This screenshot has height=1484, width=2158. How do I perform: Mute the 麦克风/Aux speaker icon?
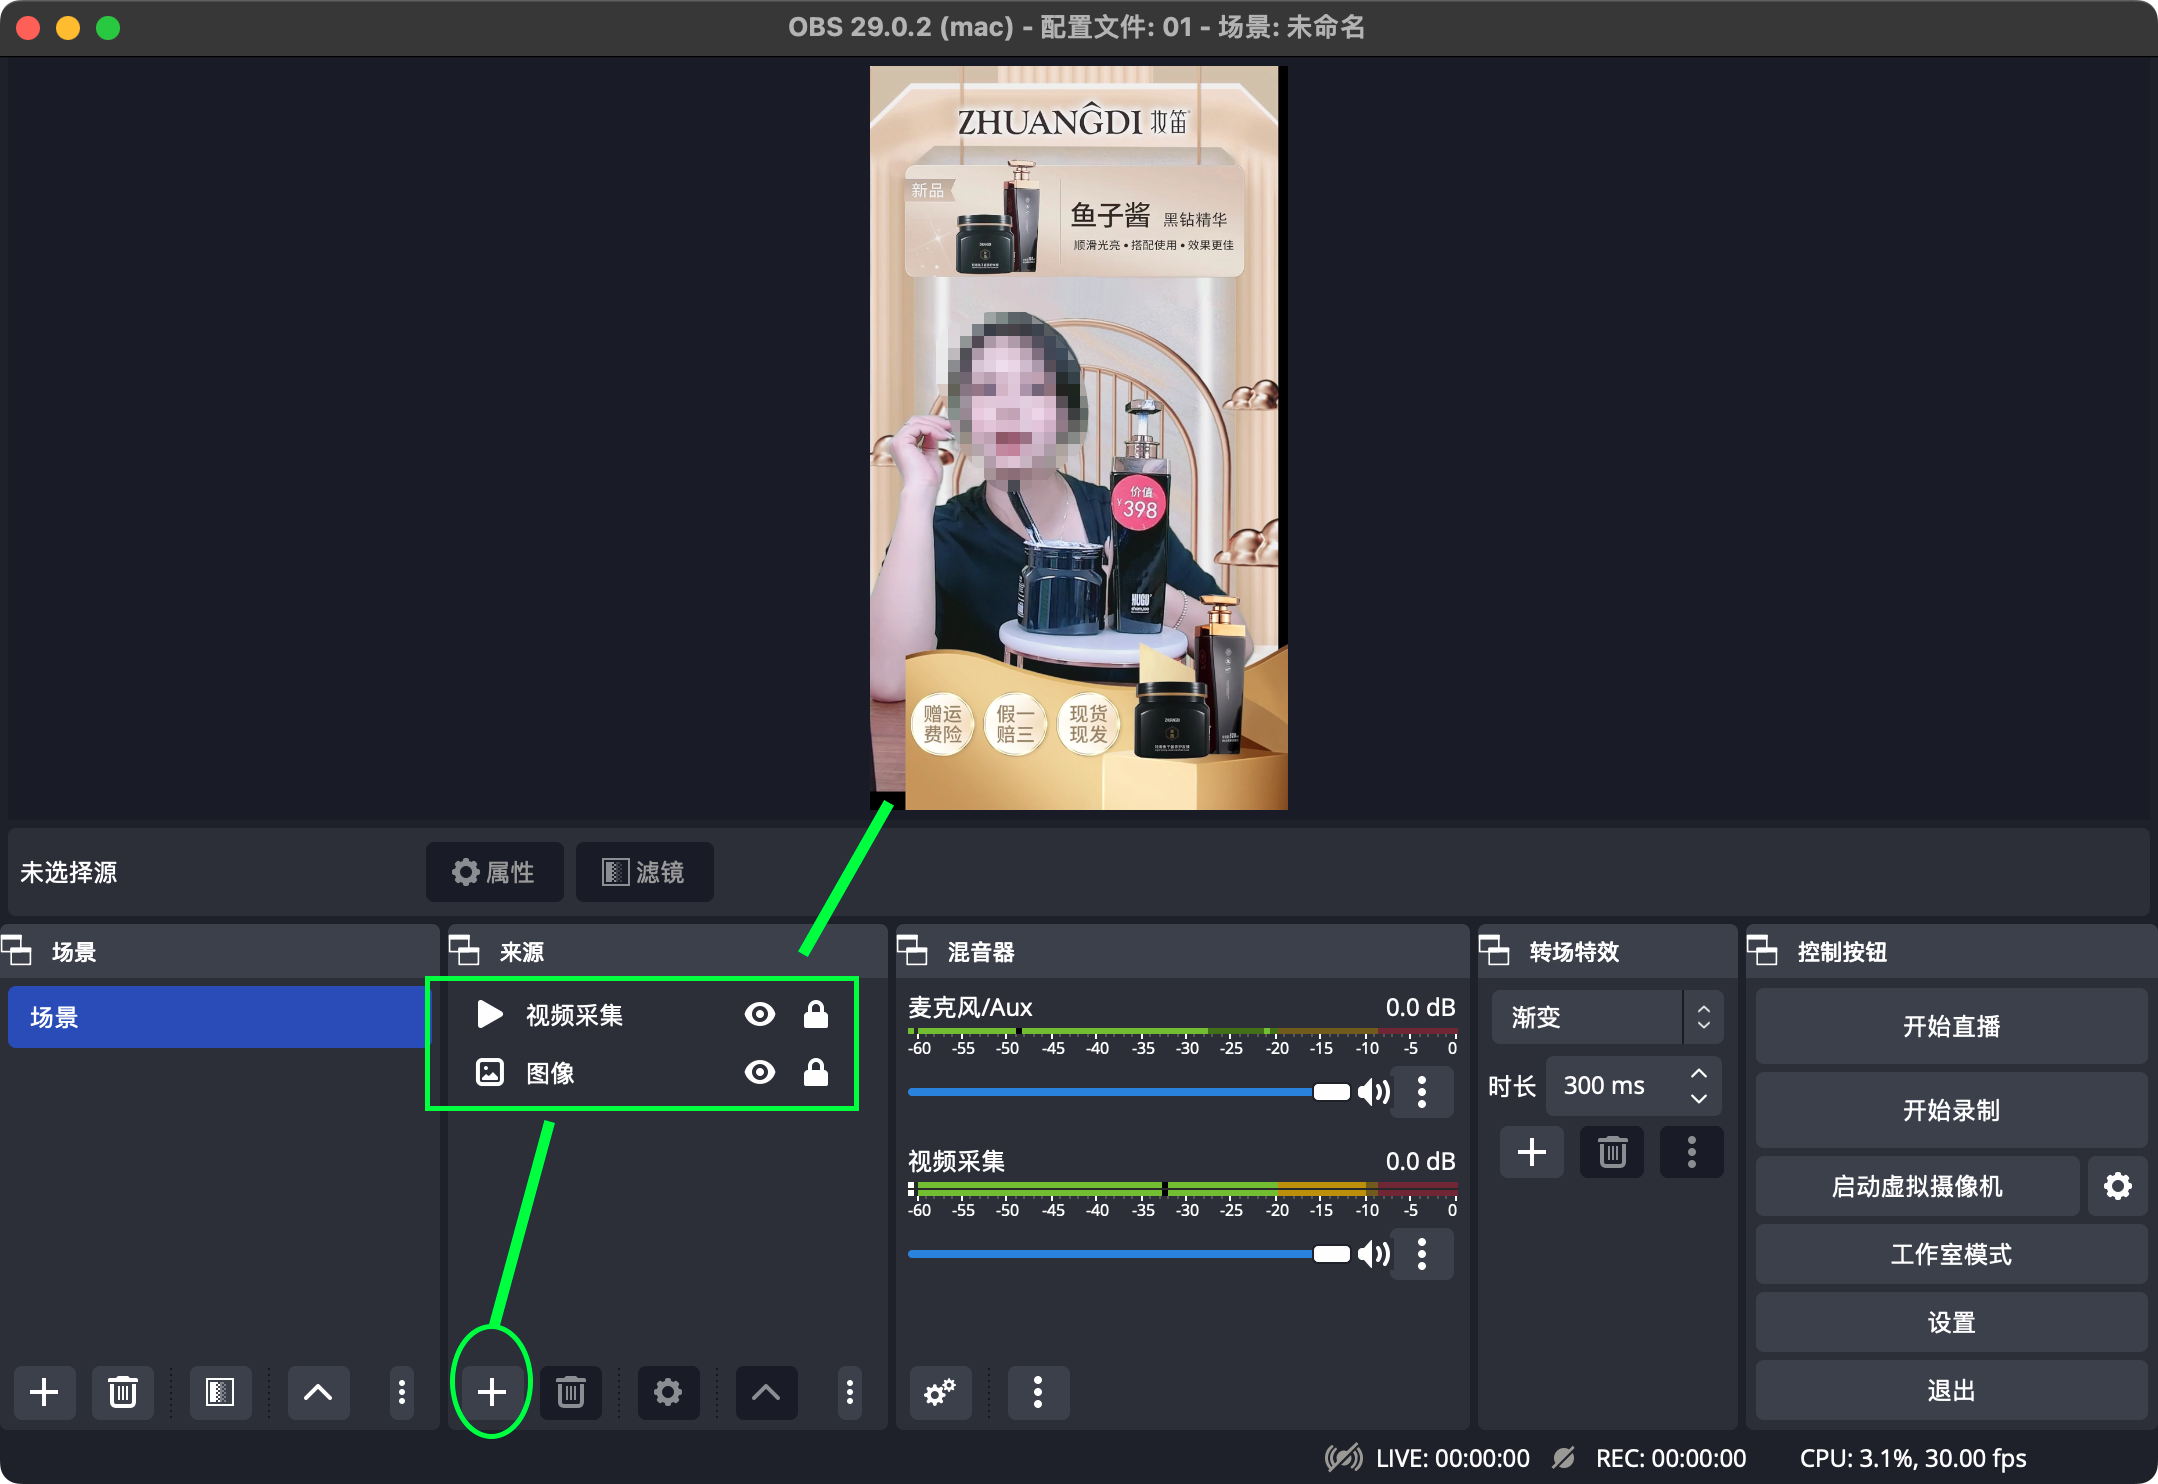pos(1374,1091)
